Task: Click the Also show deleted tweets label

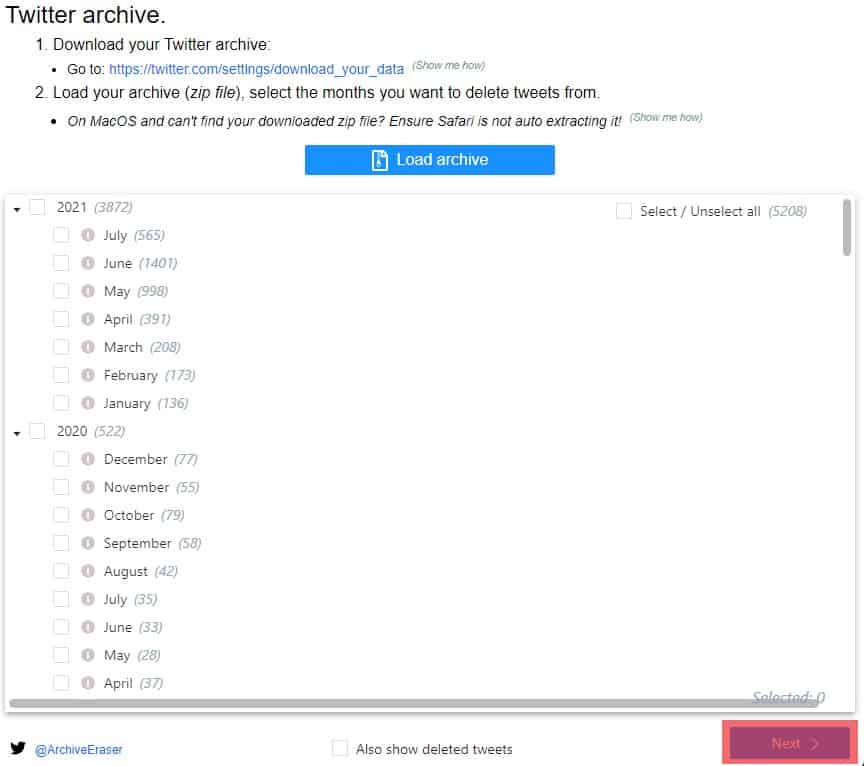Action: click(x=434, y=749)
